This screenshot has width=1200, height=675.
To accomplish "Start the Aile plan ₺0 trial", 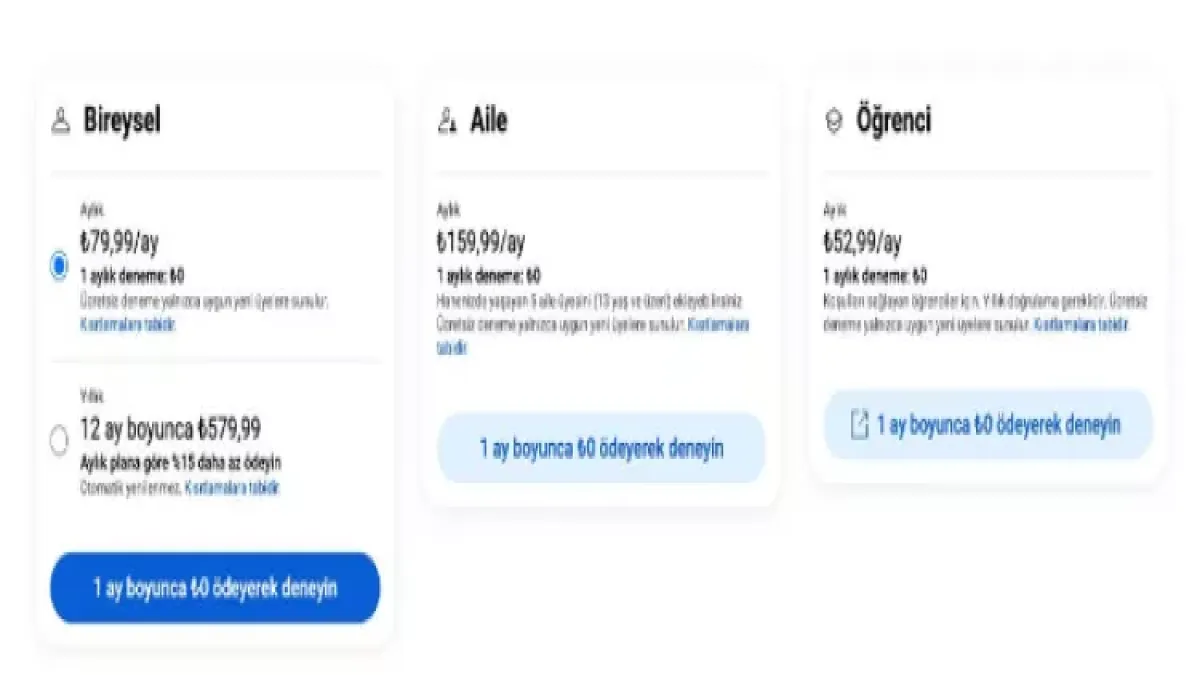I will coord(601,448).
